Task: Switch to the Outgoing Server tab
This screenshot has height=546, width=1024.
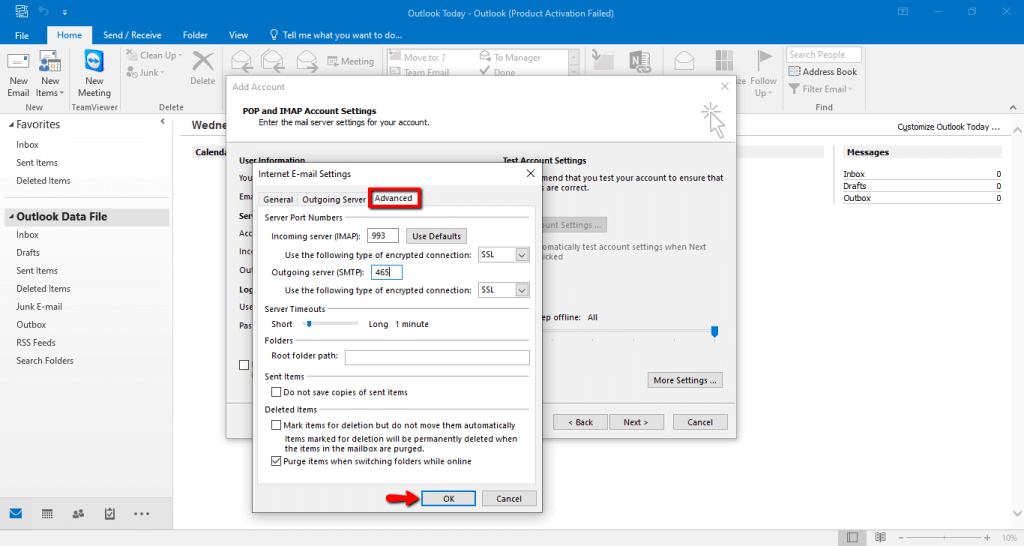Action: point(334,200)
